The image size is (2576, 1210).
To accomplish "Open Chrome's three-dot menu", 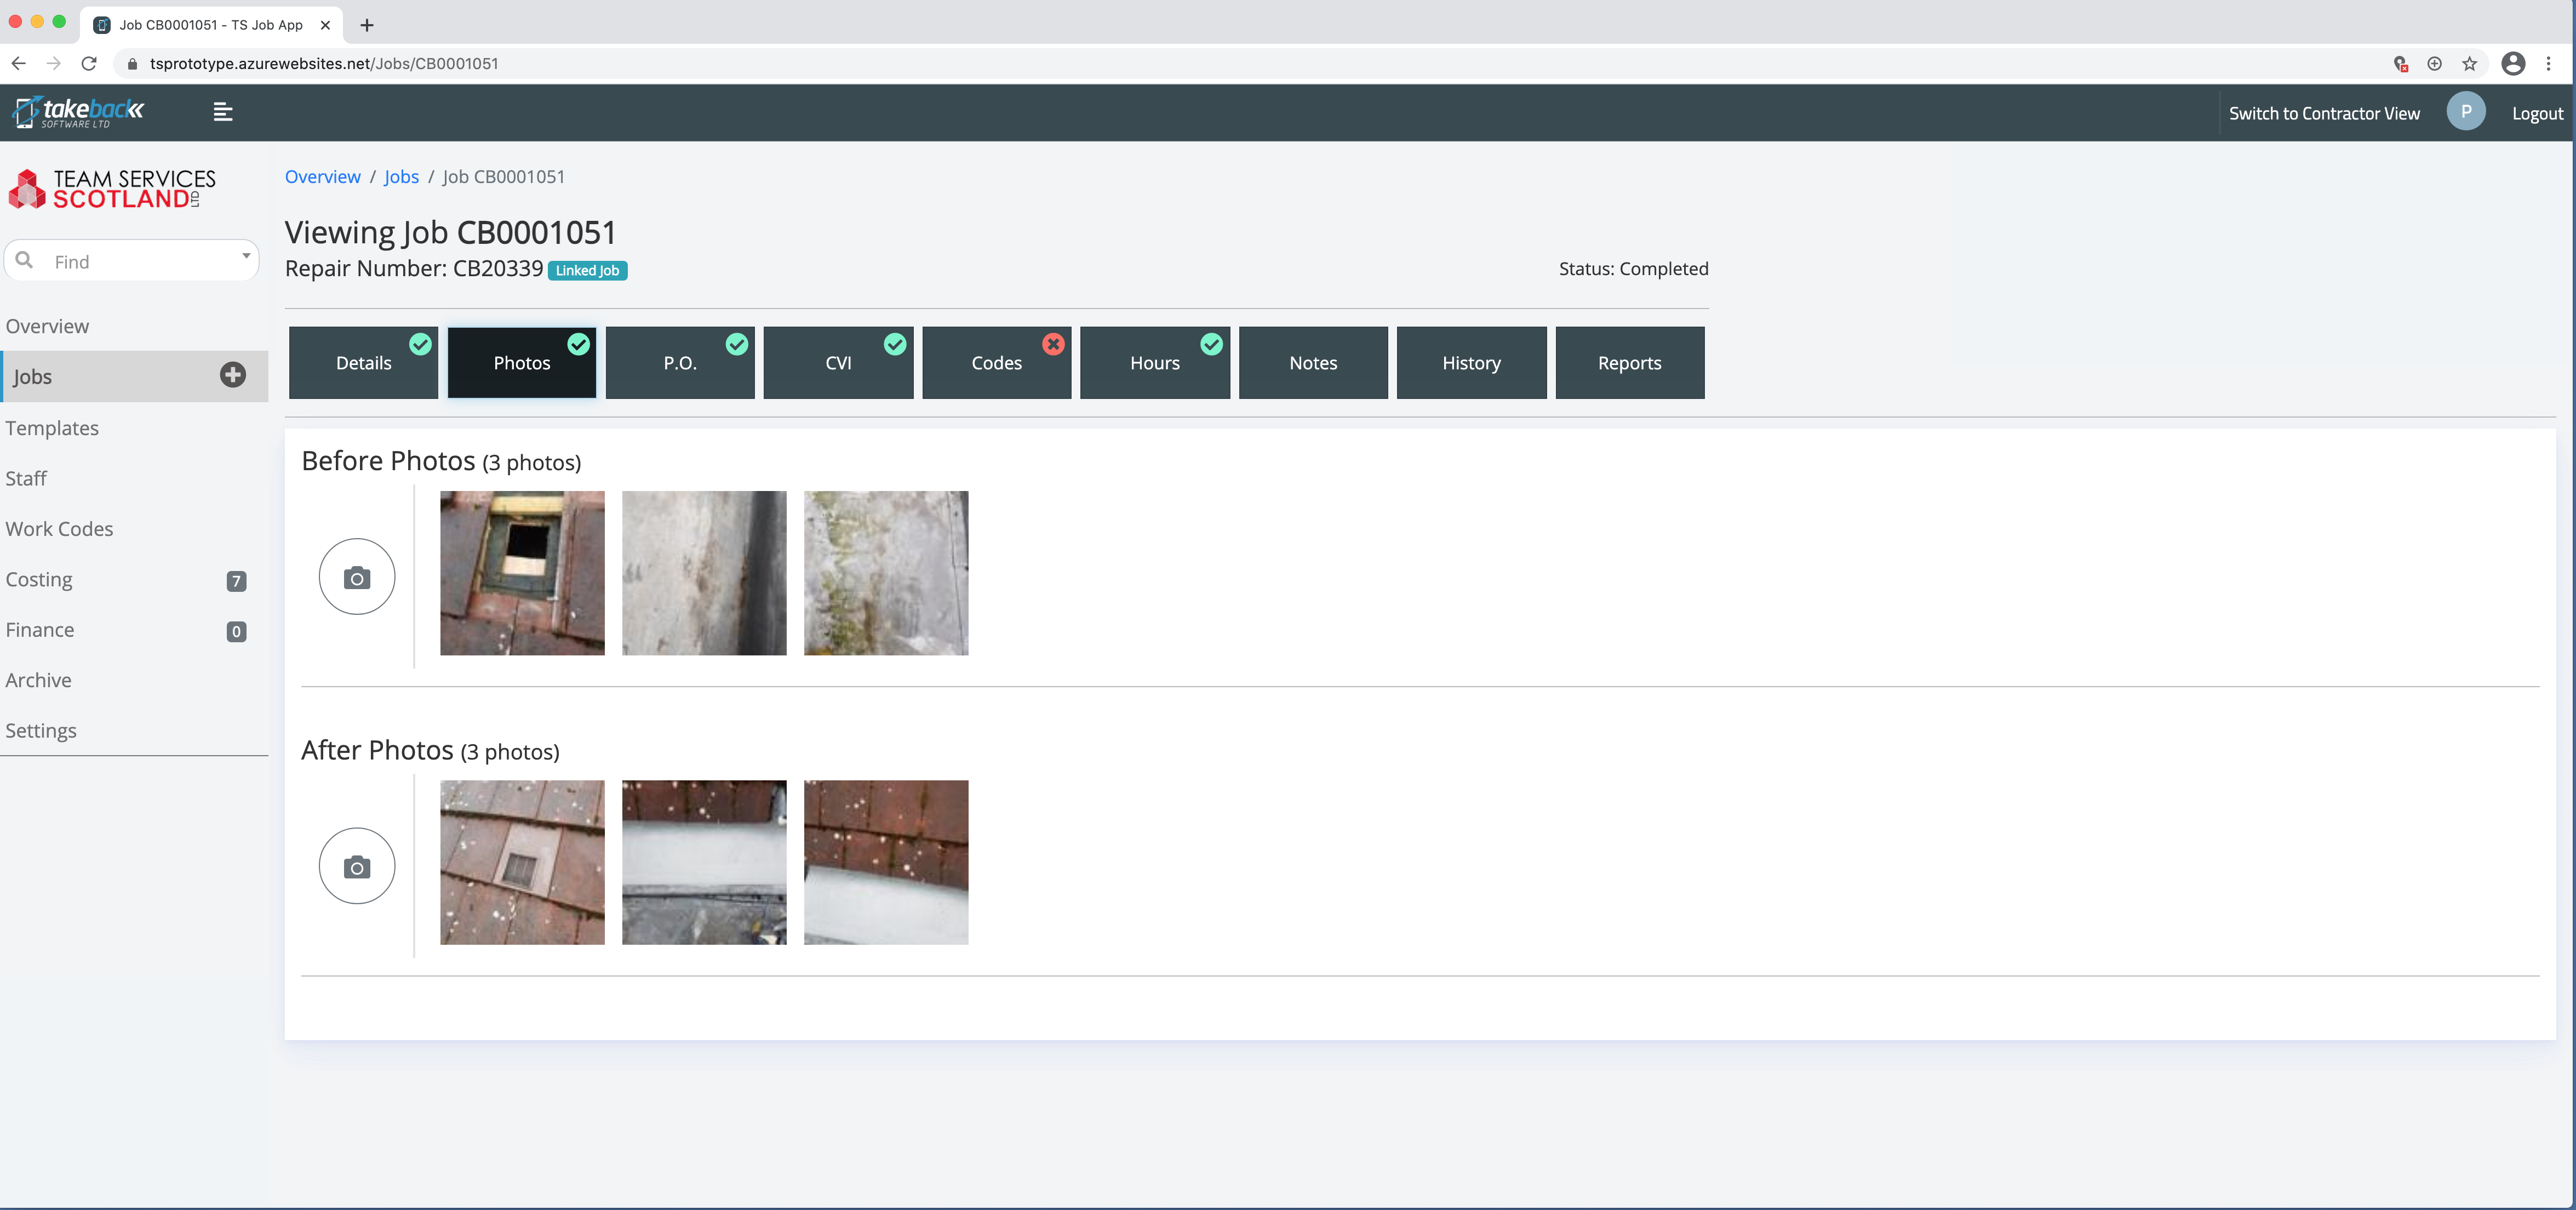I will click(2548, 63).
